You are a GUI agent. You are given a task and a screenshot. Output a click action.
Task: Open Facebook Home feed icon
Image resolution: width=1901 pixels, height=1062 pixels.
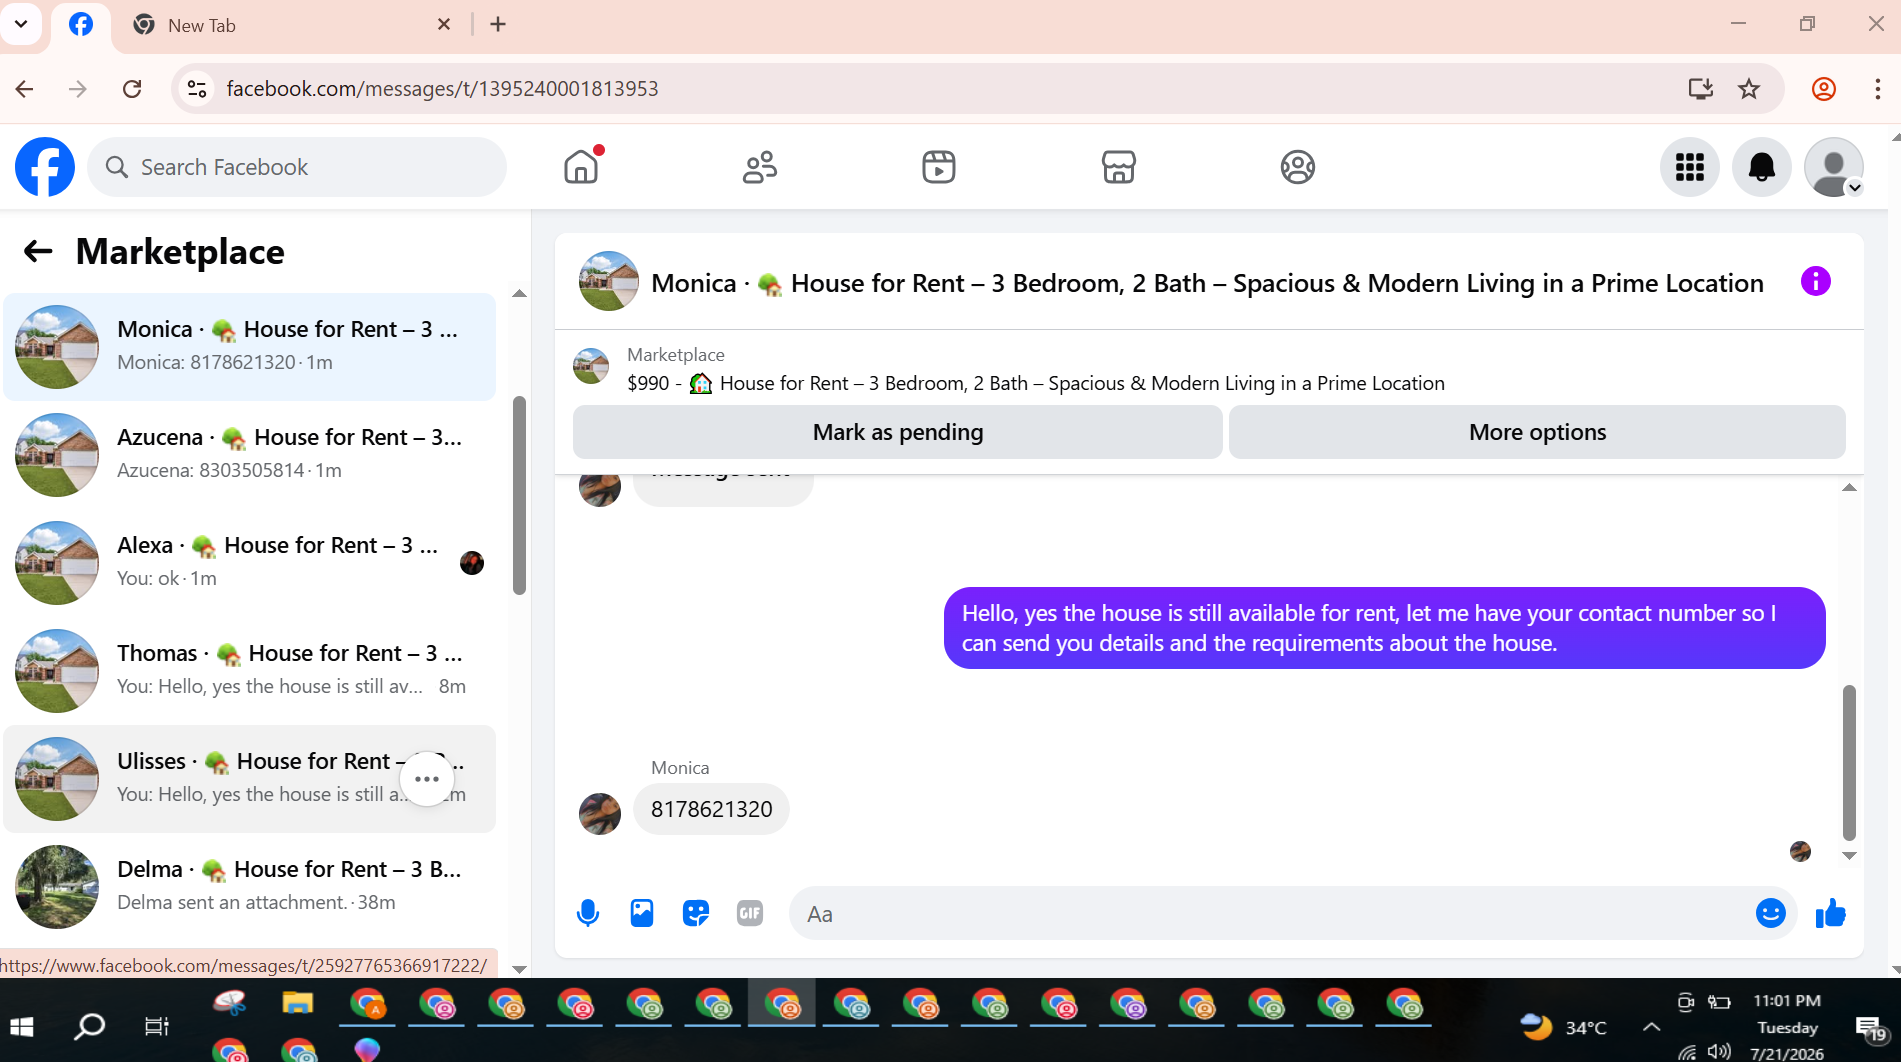[x=581, y=167]
